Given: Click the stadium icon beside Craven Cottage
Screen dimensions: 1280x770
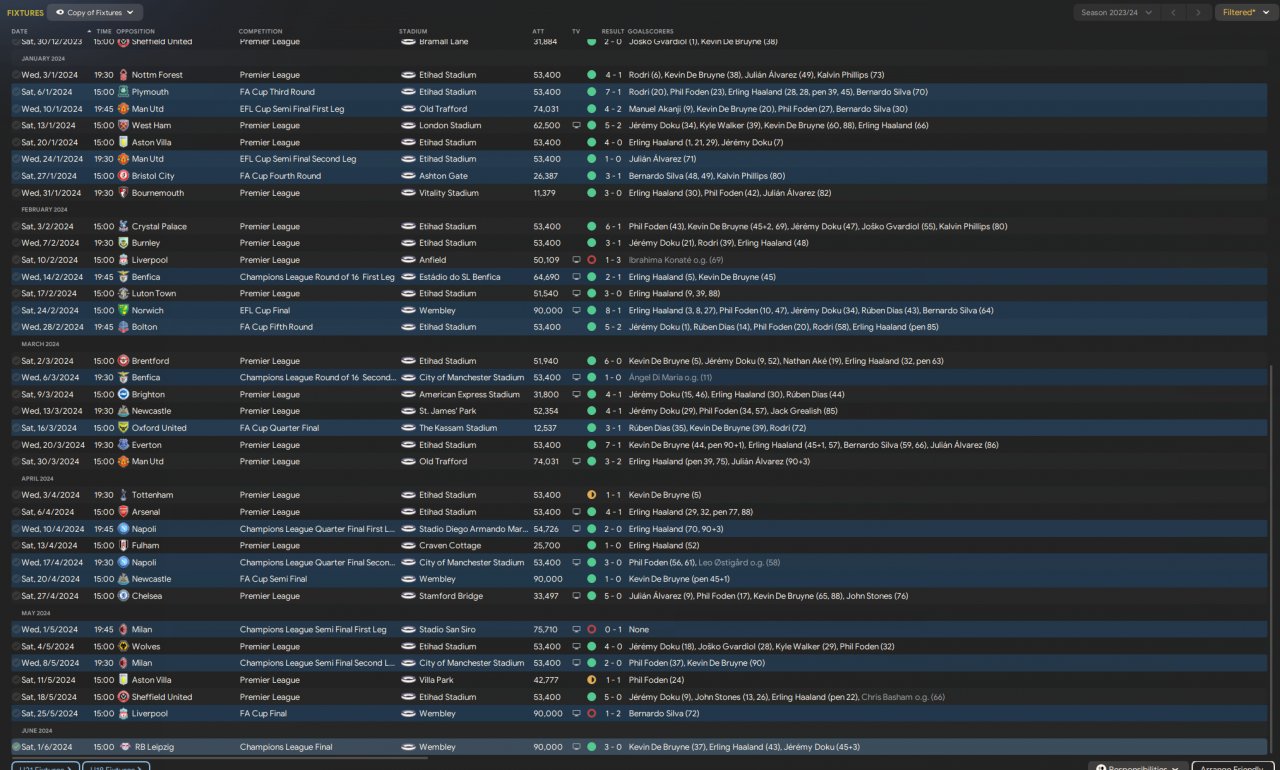Looking at the screenshot, I should tap(408, 546).
